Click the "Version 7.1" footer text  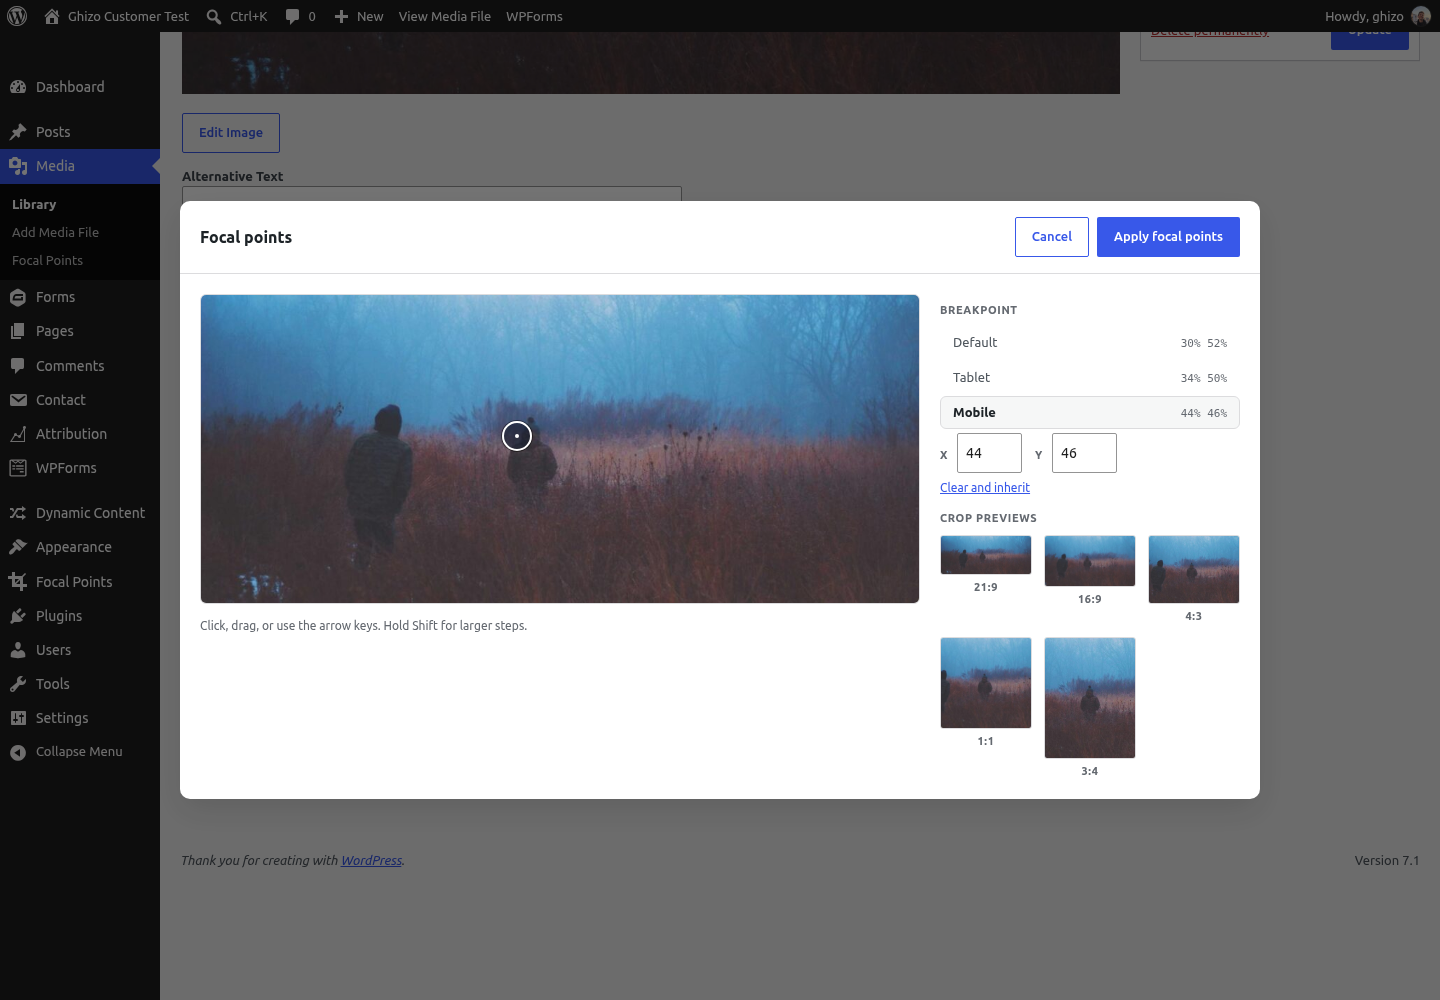pyautogui.click(x=1387, y=860)
